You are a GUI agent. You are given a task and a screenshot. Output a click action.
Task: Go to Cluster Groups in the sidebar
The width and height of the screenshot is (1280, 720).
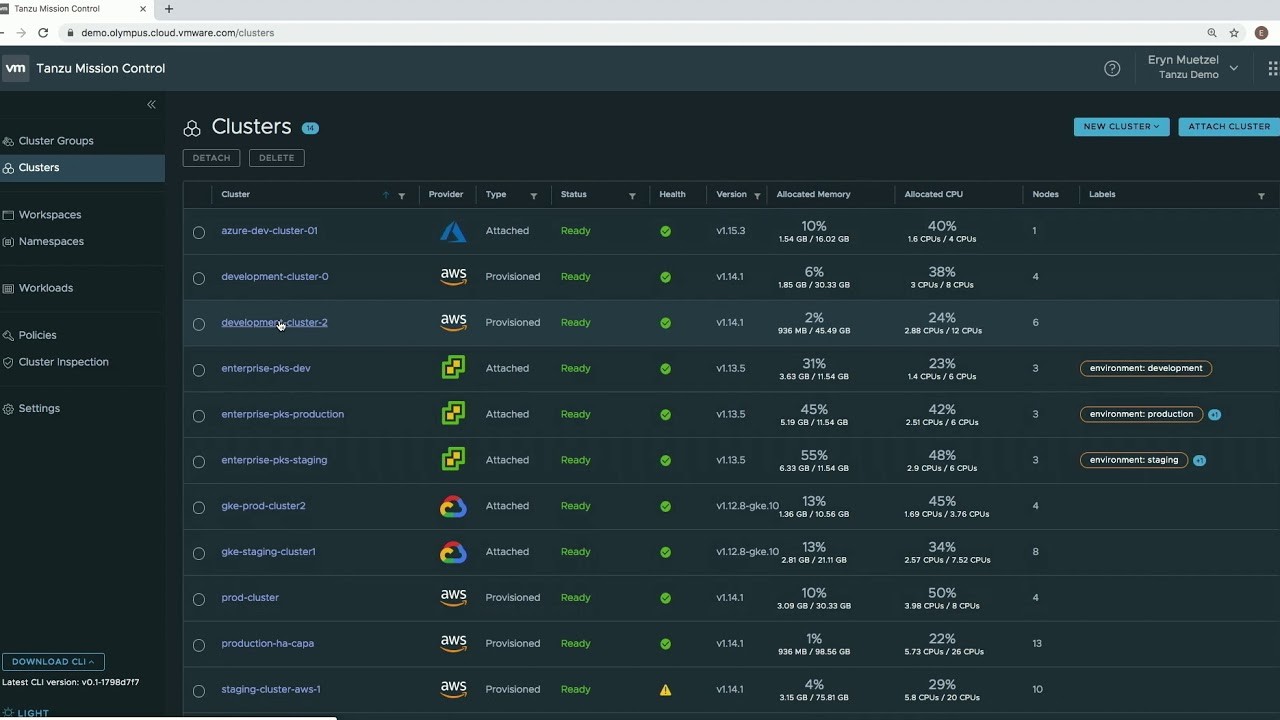click(x=56, y=141)
